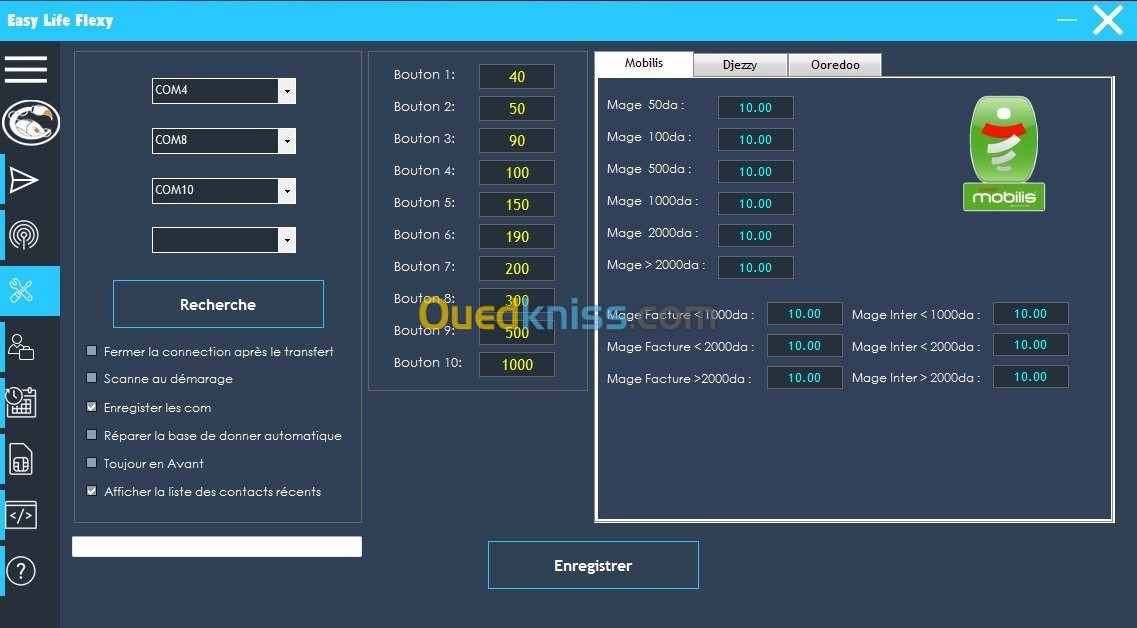Open the hamburger menu in the sidebar

click(26, 69)
